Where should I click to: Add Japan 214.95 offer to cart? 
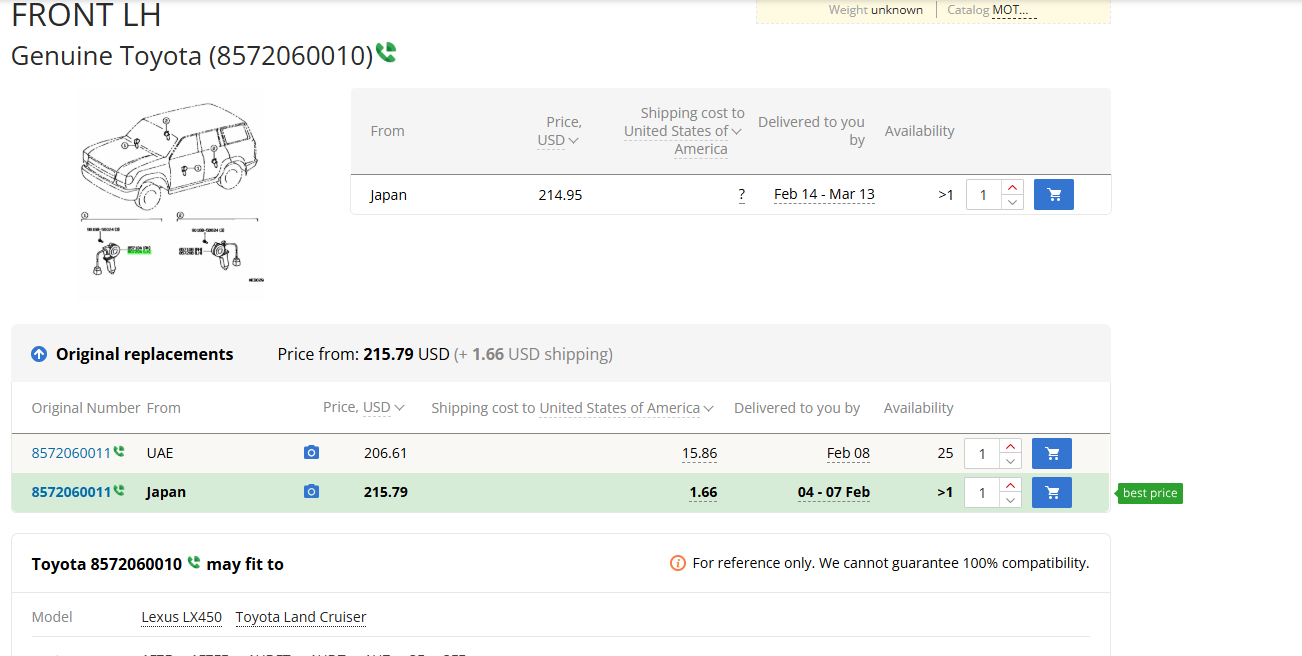(x=1053, y=195)
